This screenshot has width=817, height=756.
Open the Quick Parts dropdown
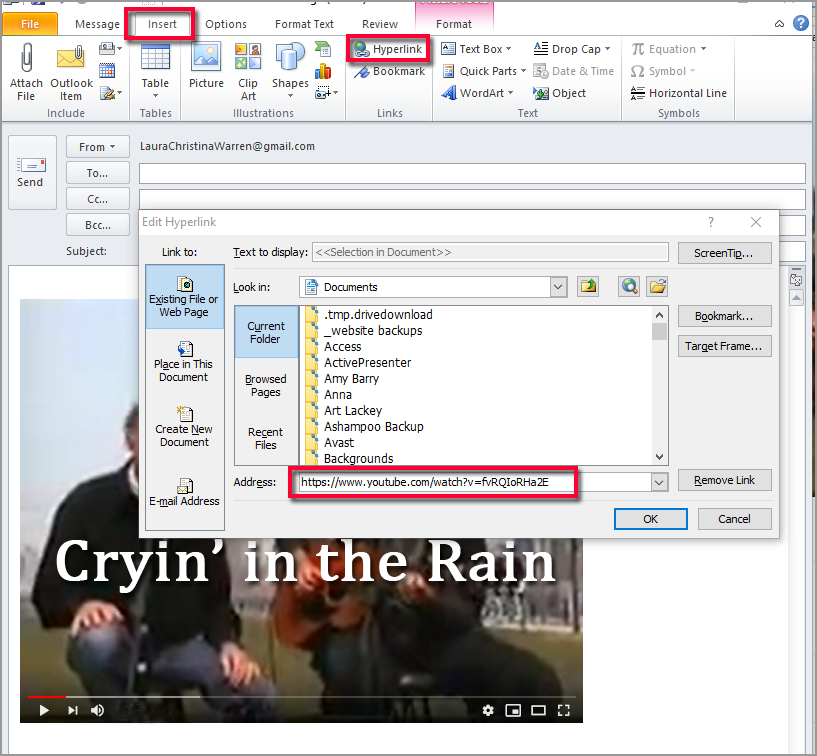[523, 71]
